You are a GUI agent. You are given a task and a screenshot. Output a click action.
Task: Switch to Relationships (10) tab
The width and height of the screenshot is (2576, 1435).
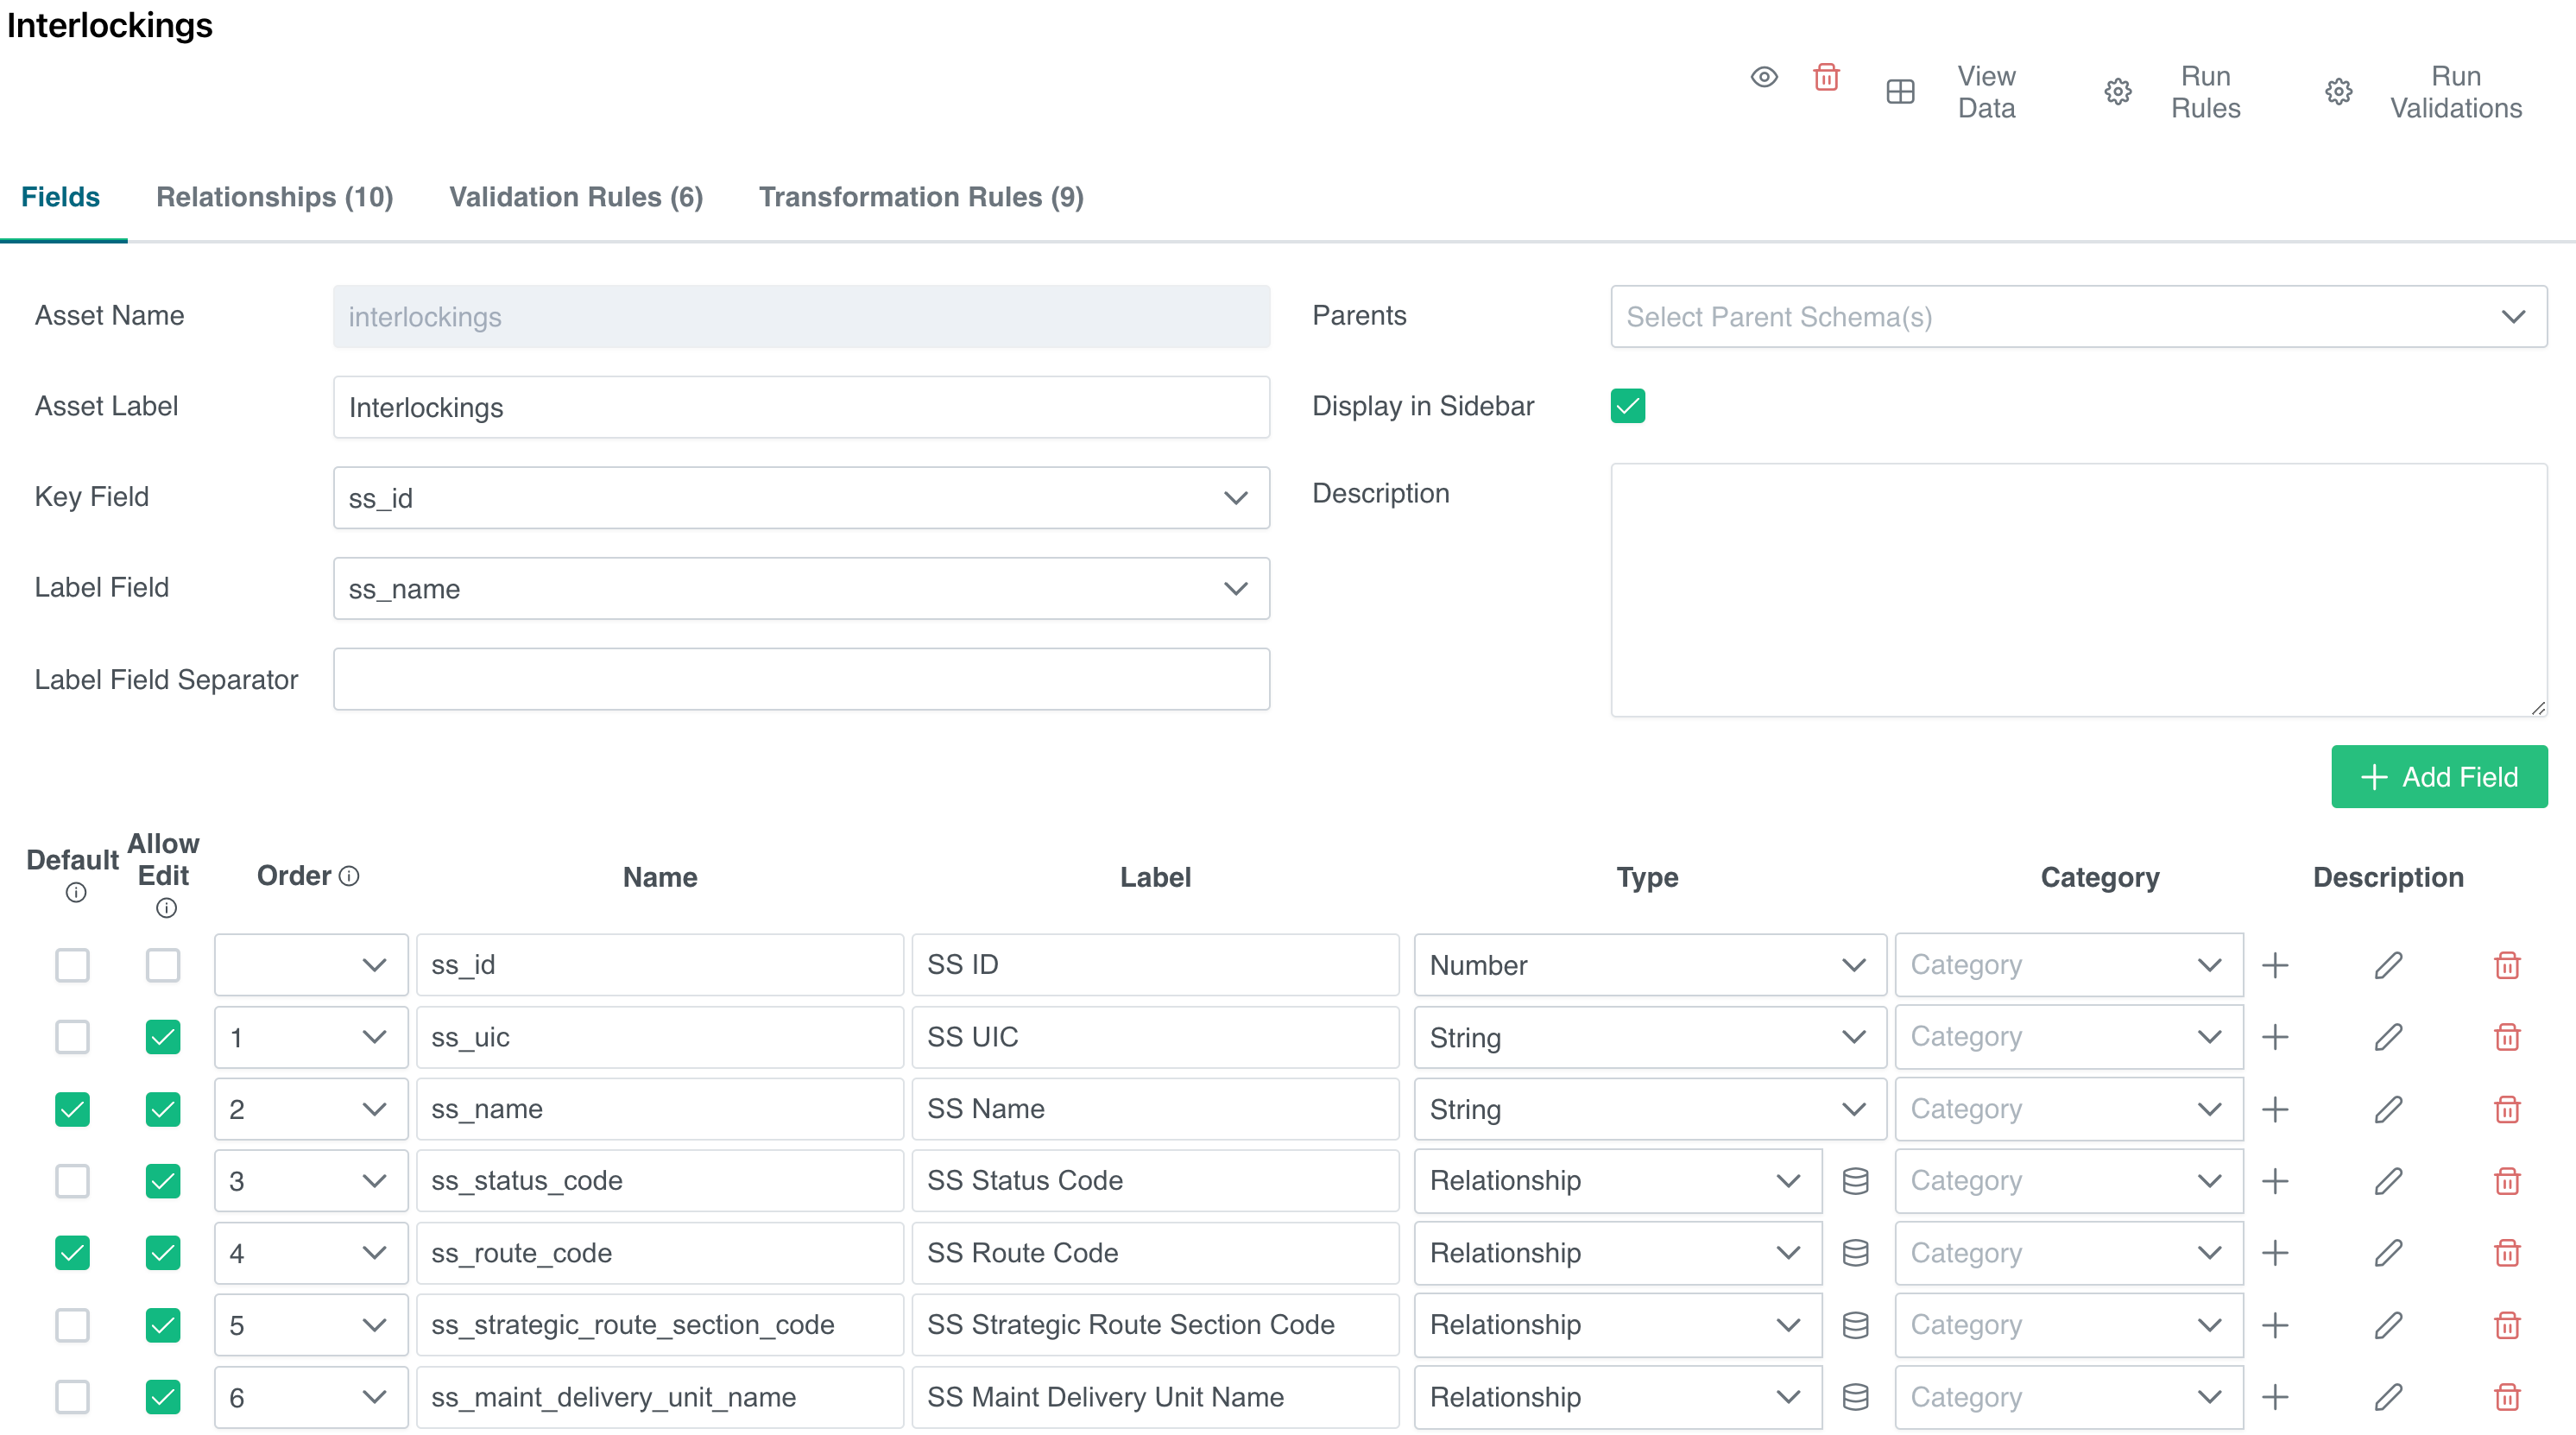274,197
